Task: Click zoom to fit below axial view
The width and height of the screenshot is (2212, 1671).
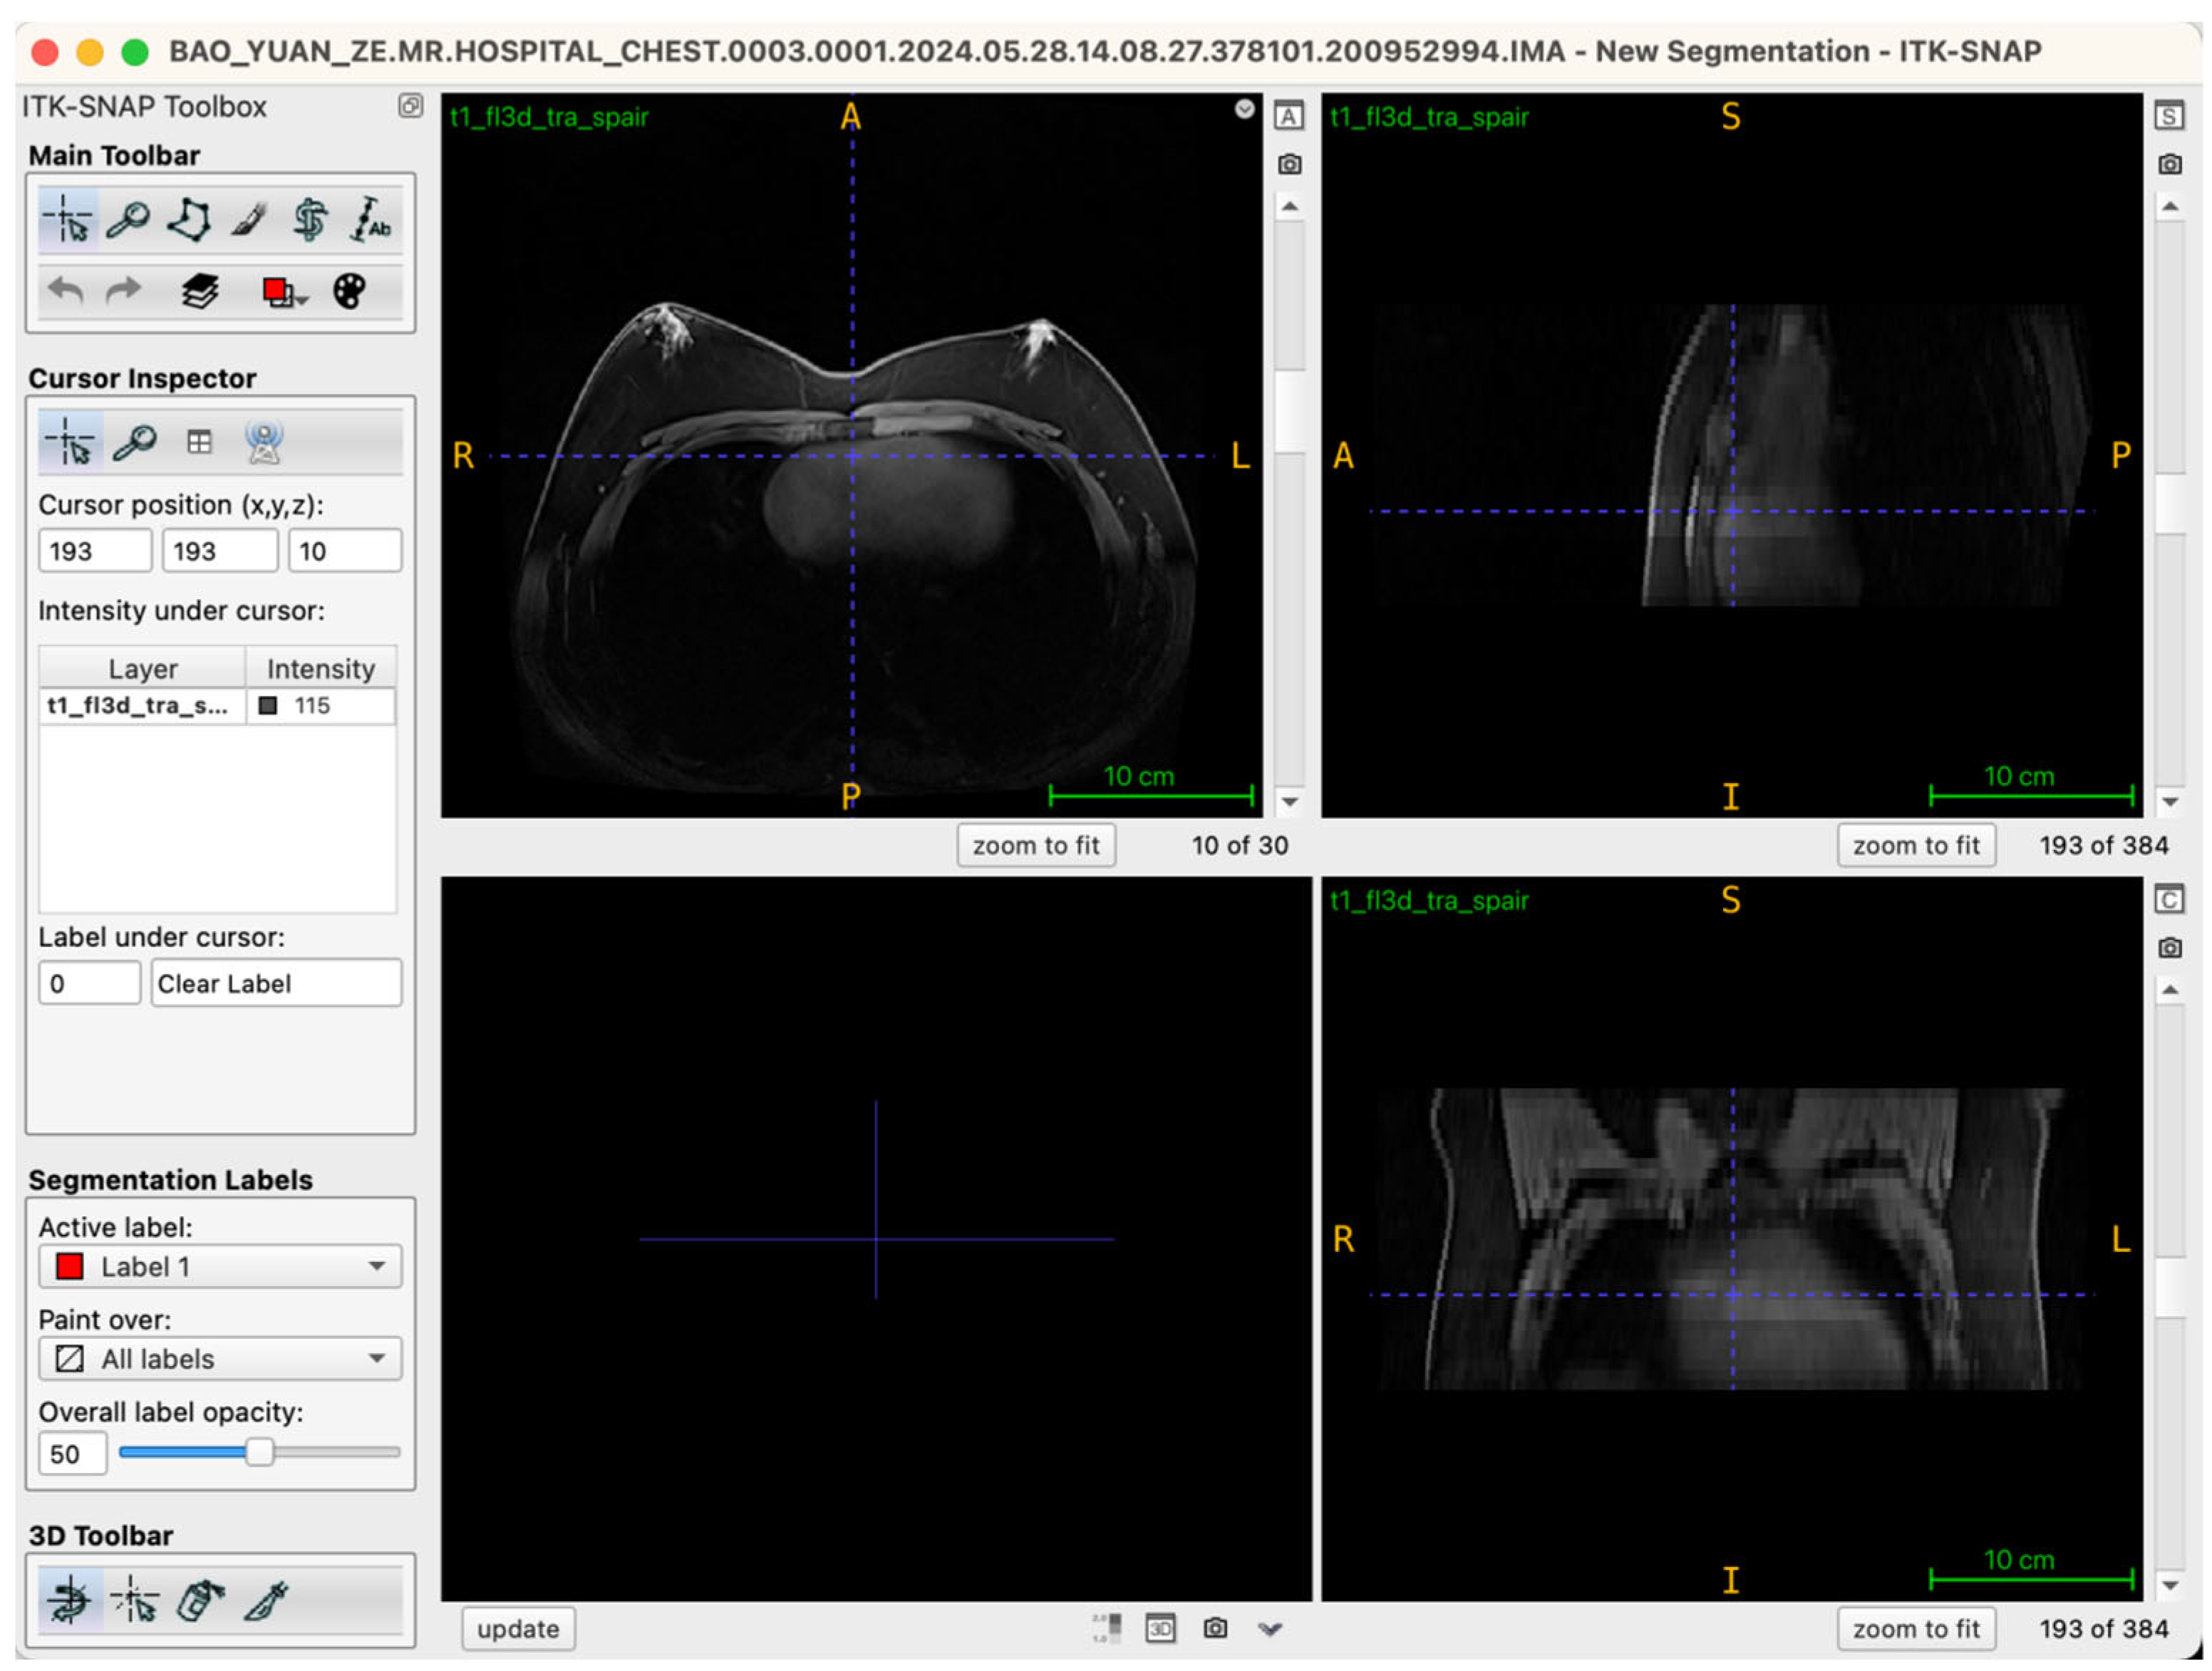Action: 1035,846
